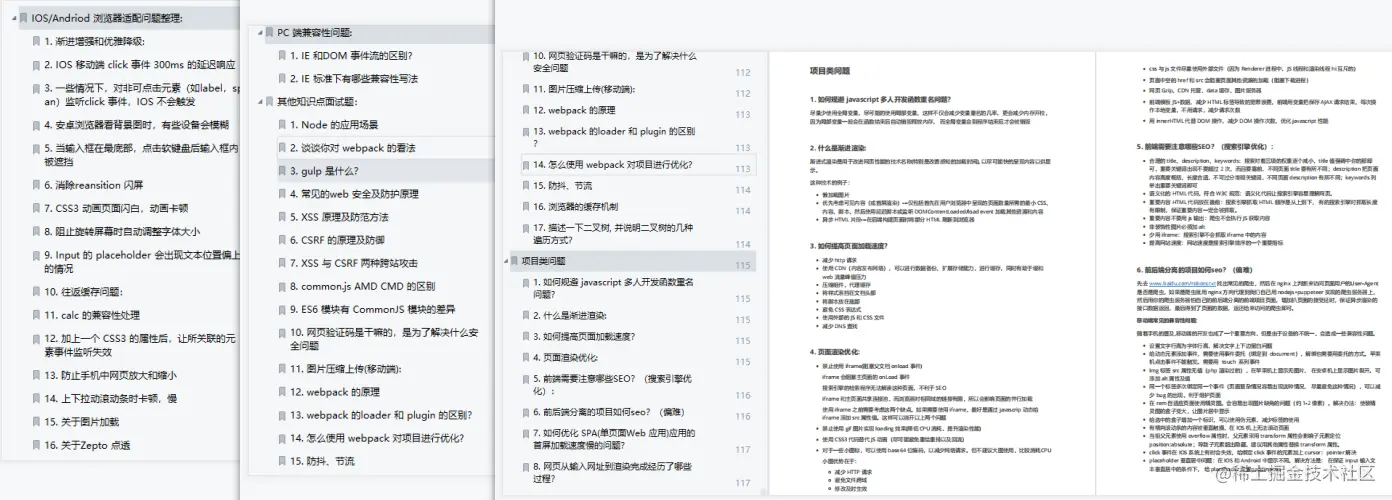1392x500 pixels.
Task: Click bookmark icon of 1. IE 和DOM 事件流的区别
Action: (282, 56)
